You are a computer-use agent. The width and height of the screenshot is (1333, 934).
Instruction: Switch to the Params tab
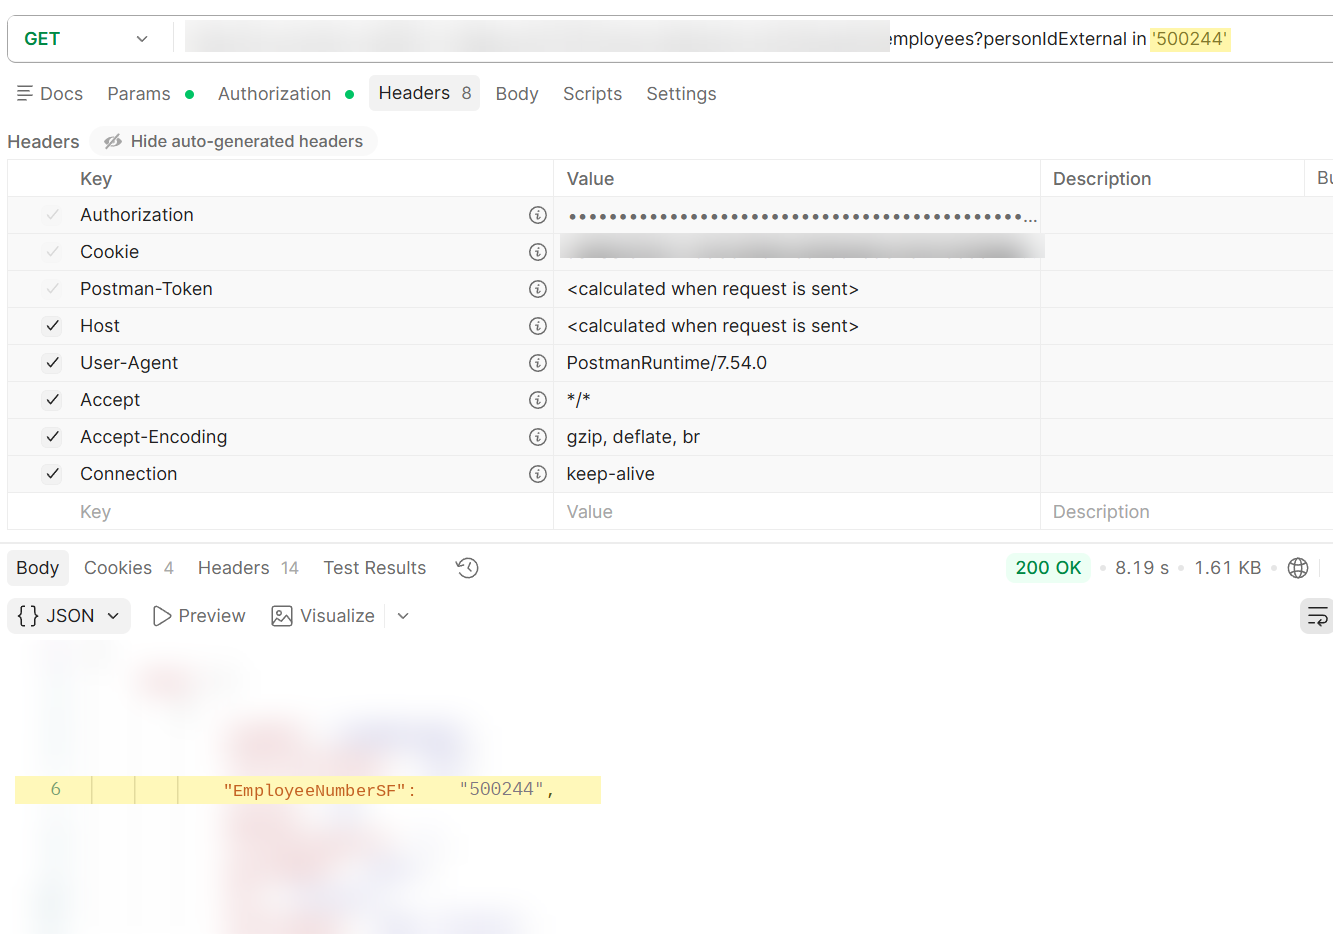click(150, 94)
